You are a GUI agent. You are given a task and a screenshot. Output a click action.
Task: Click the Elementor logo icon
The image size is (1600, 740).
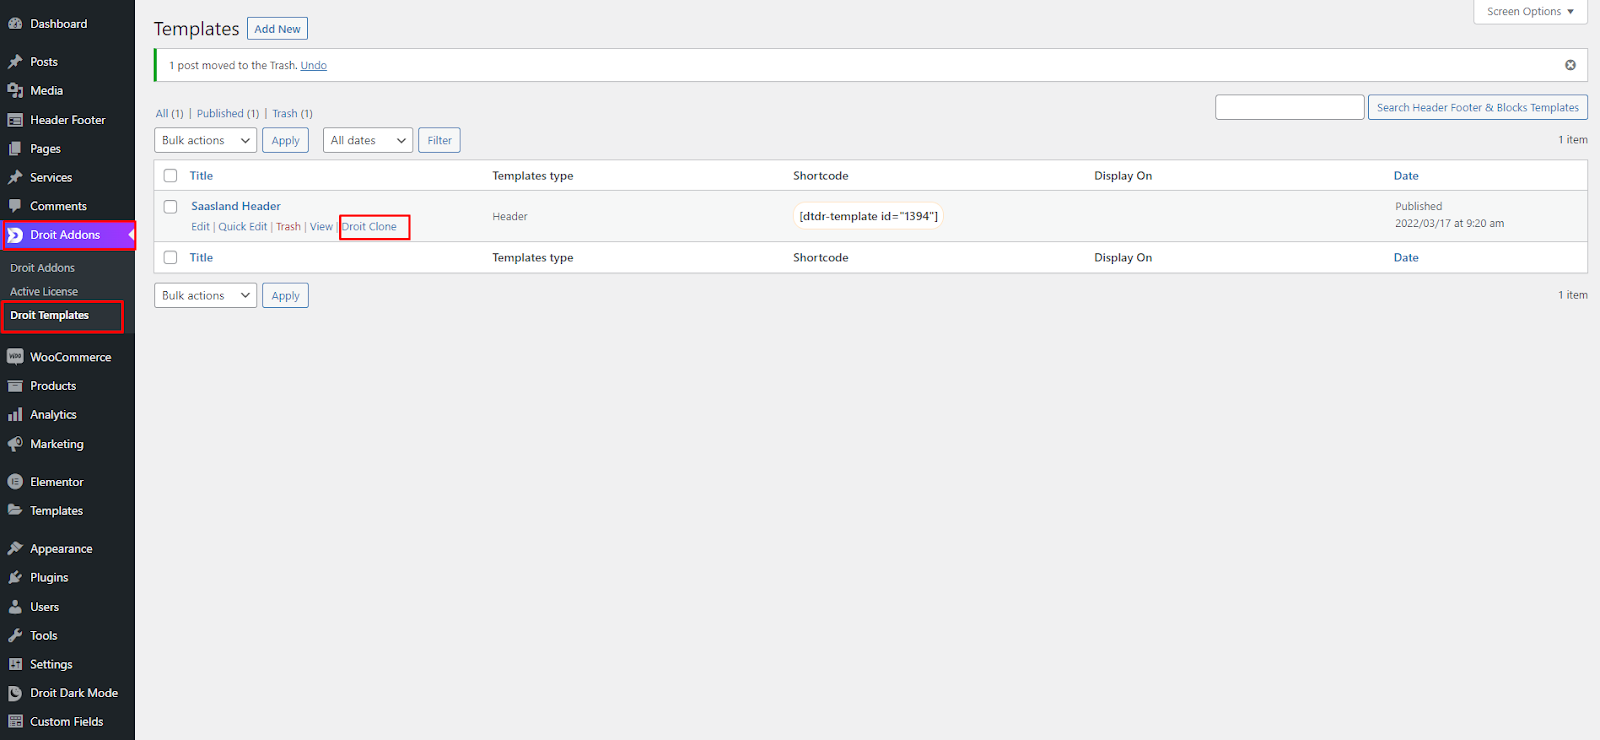coord(15,482)
